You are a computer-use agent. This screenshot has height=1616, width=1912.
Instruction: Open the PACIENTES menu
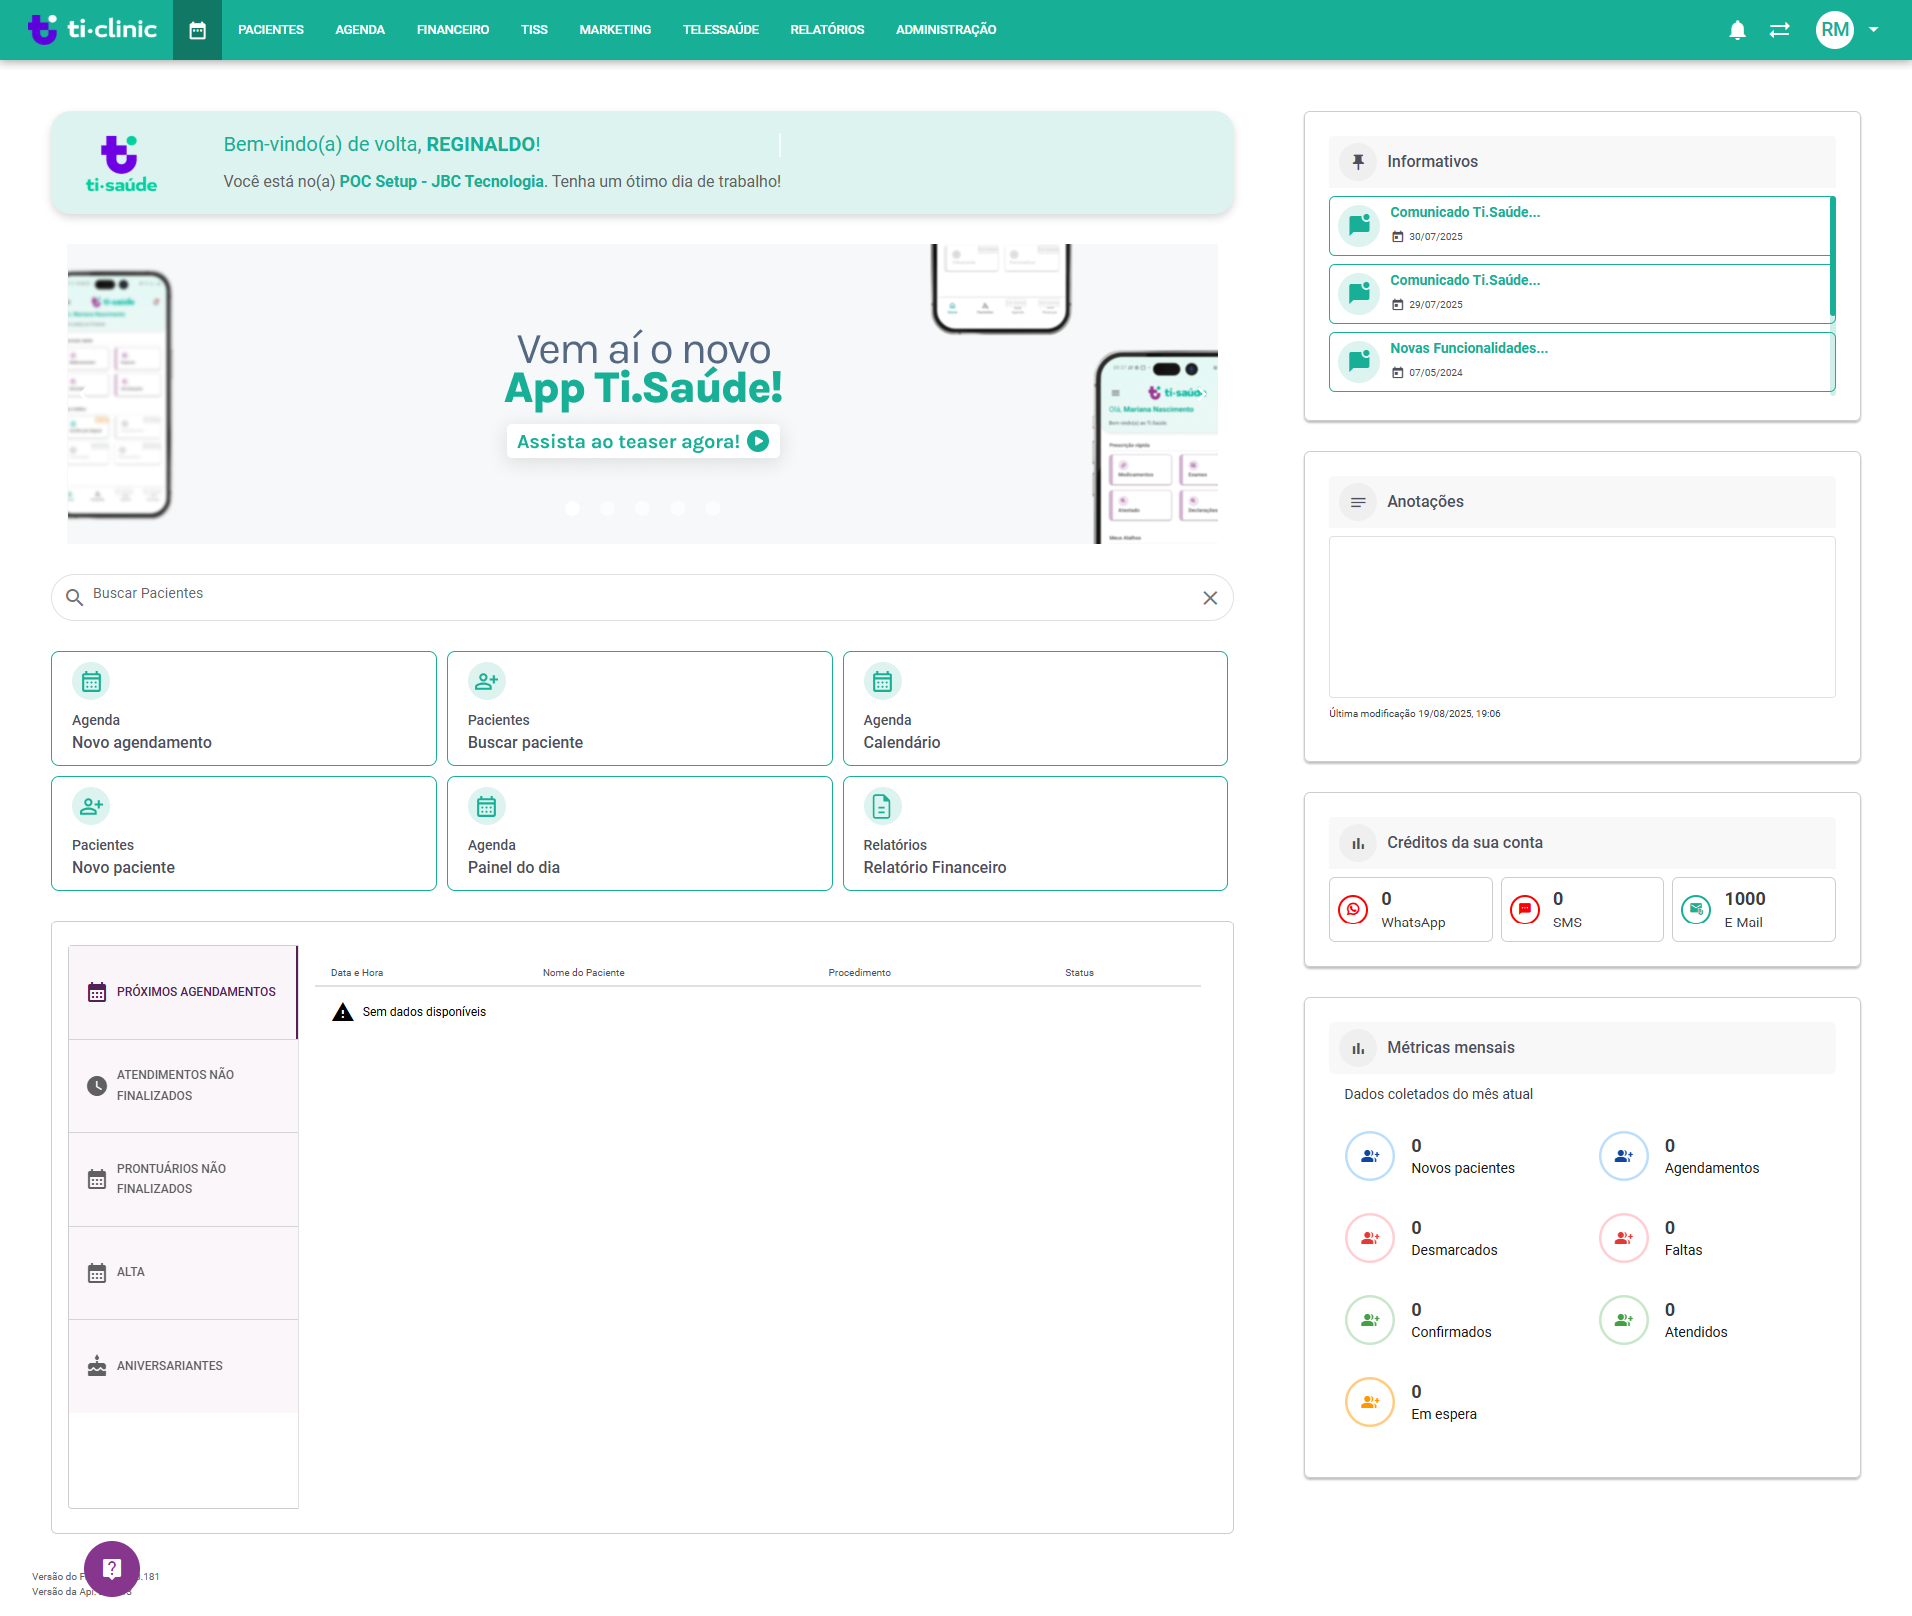pyautogui.click(x=271, y=30)
